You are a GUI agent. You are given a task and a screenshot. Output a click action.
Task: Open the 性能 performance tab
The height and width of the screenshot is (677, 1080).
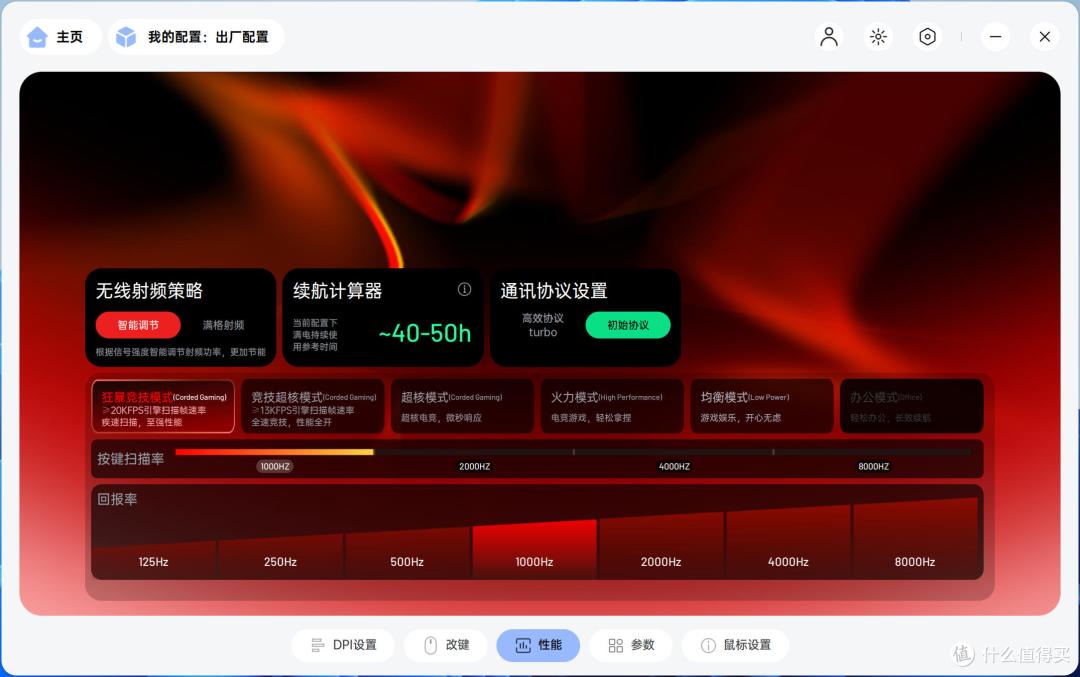point(538,645)
